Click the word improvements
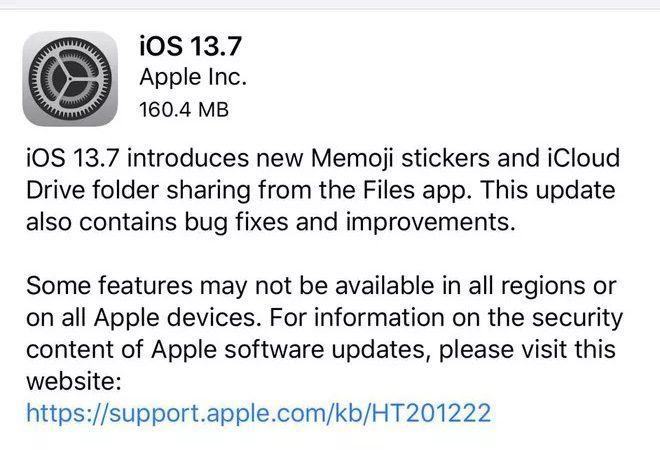This screenshot has height=450, width=660. pyautogui.click(x=431, y=222)
